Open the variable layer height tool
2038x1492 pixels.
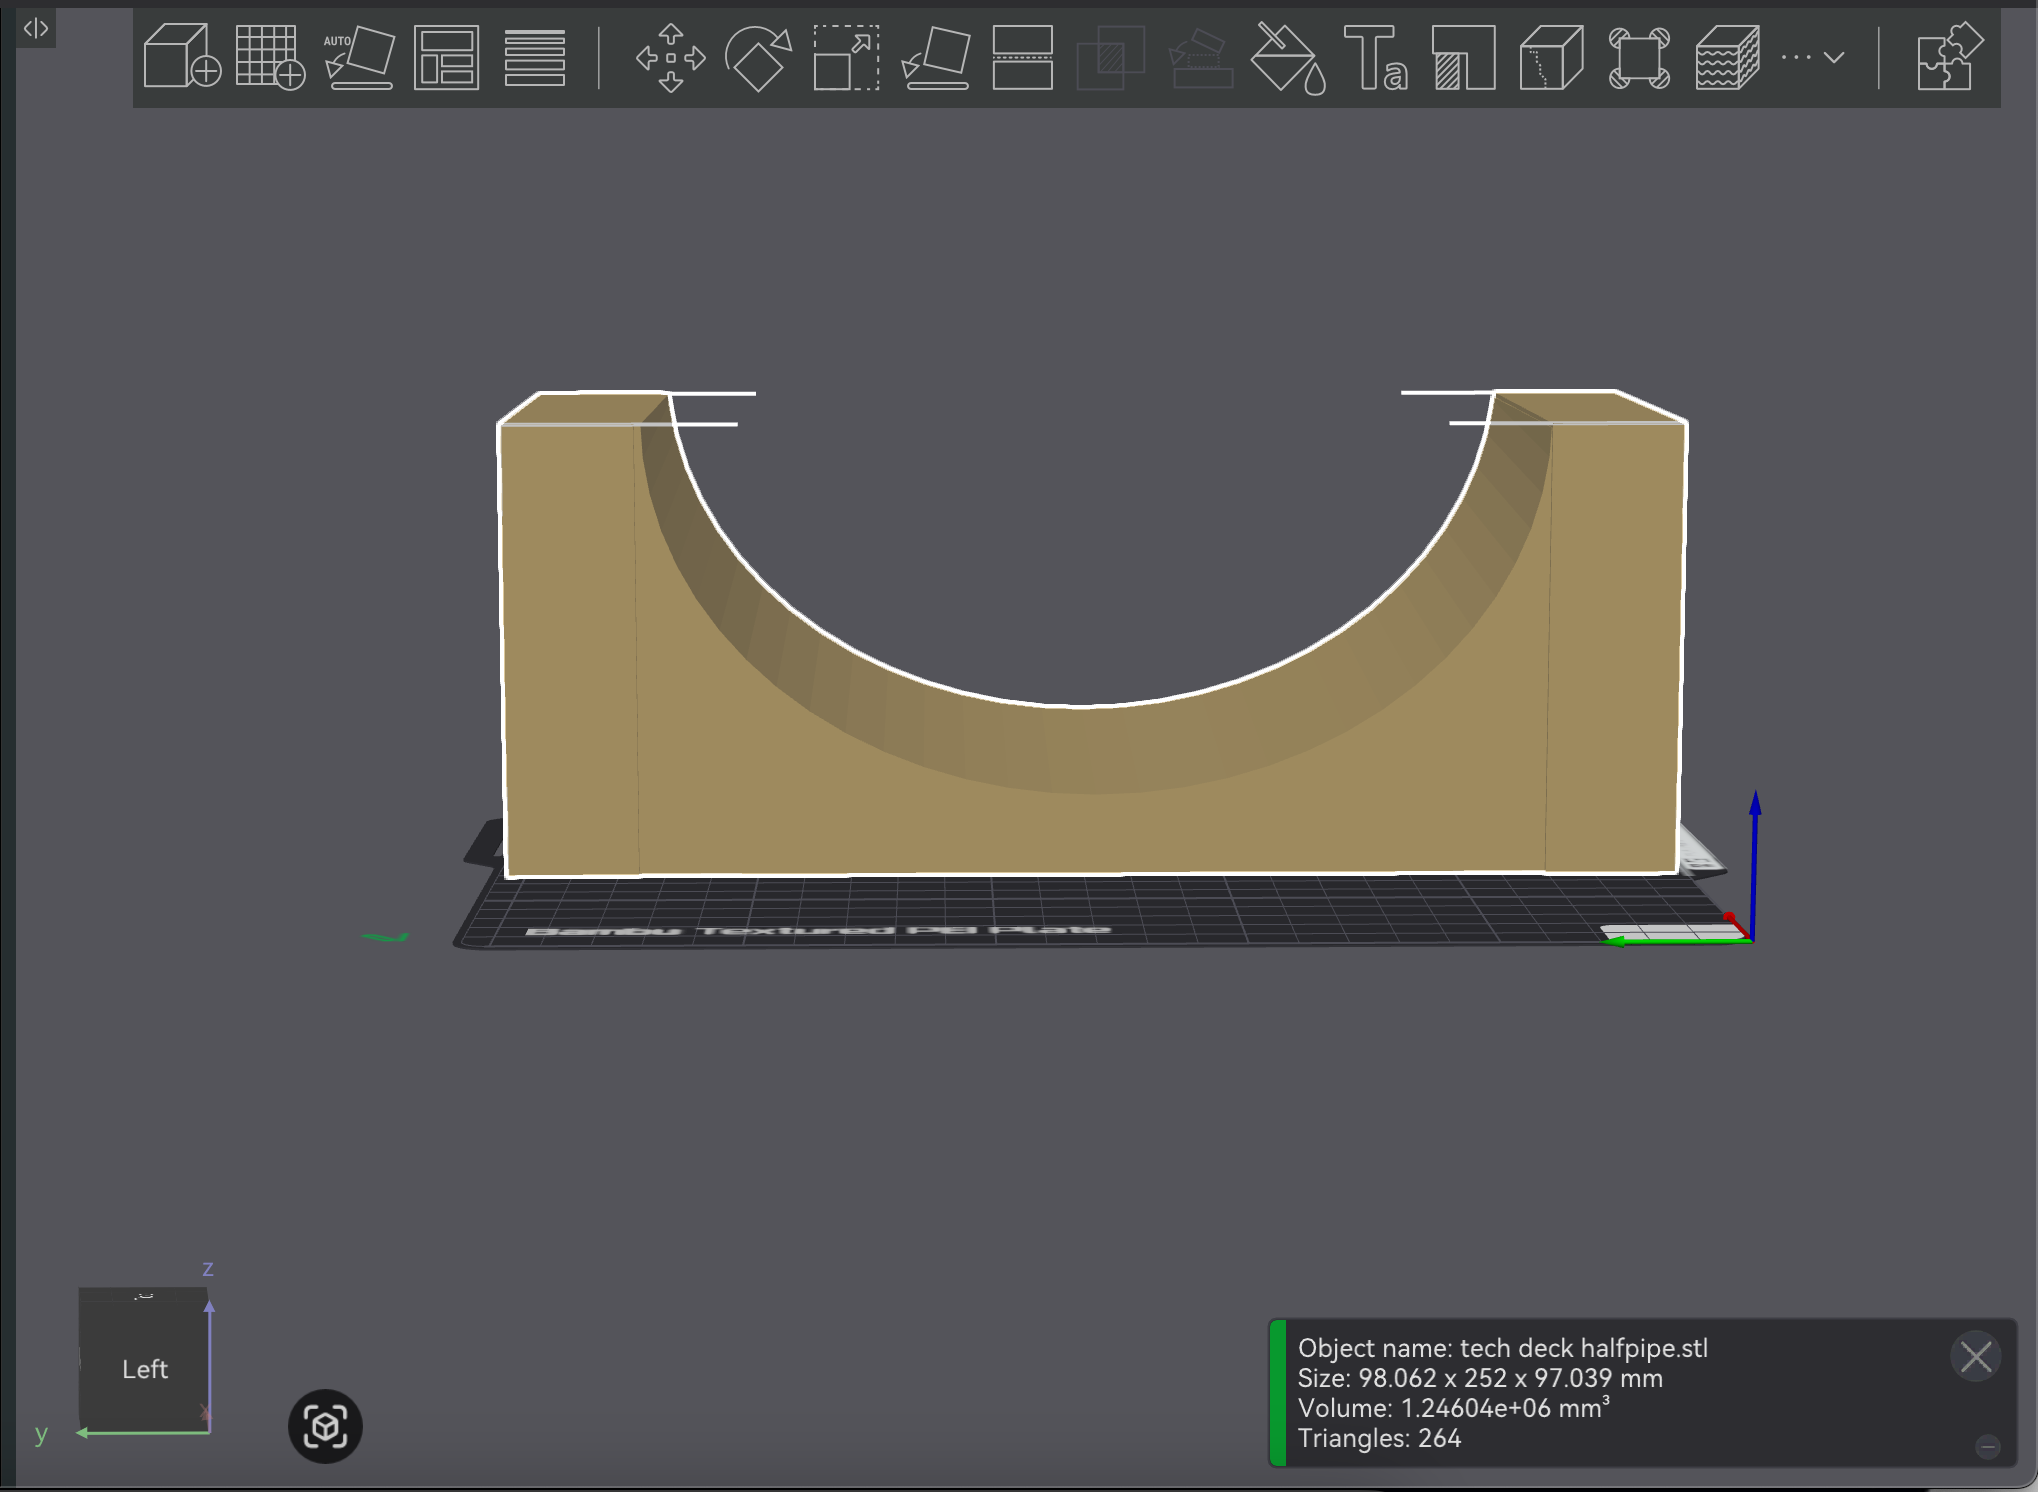(535, 57)
